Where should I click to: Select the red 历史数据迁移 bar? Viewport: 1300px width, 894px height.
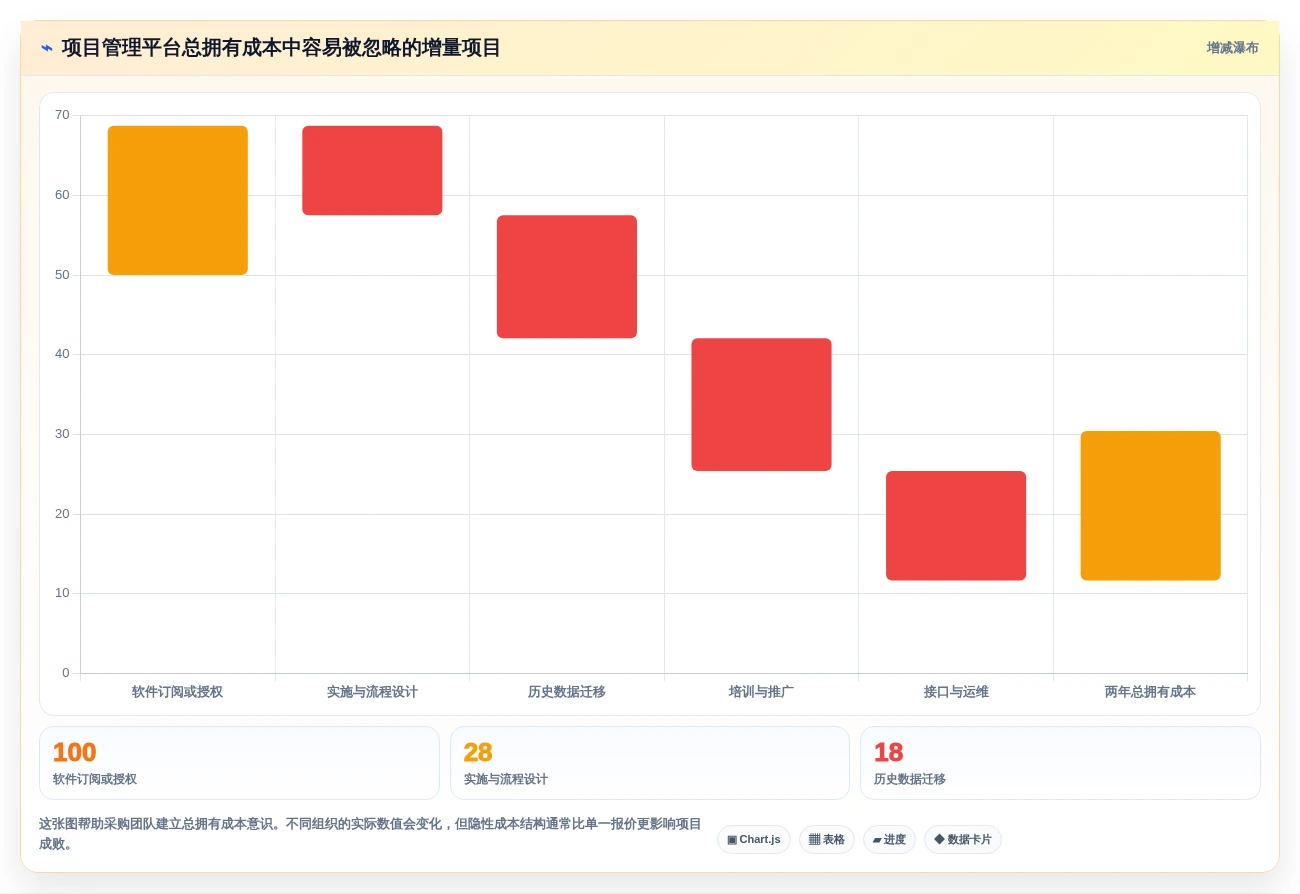click(x=567, y=276)
